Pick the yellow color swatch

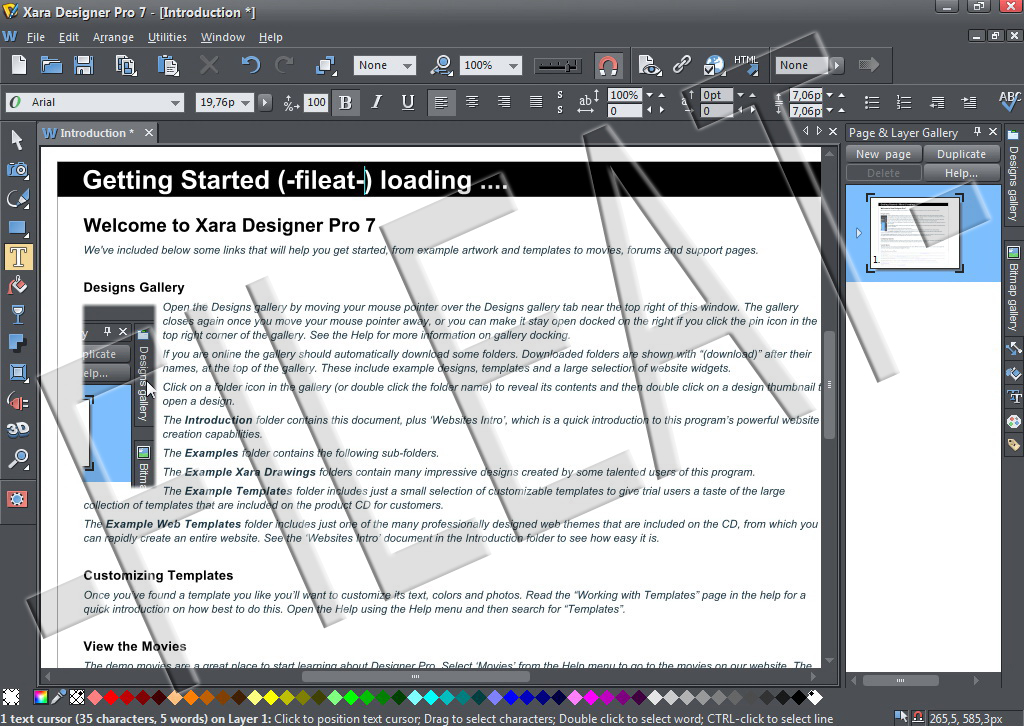click(270, 697)
